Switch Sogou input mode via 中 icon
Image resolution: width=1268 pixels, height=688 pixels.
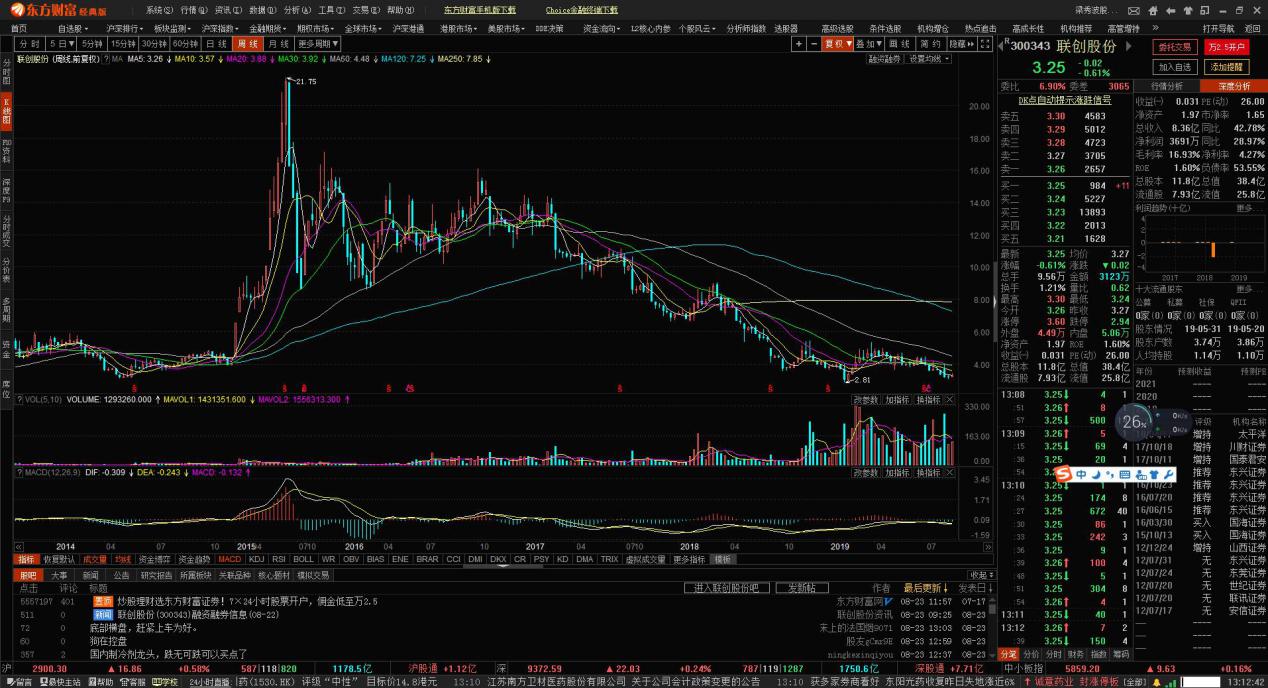(1082, 473)
